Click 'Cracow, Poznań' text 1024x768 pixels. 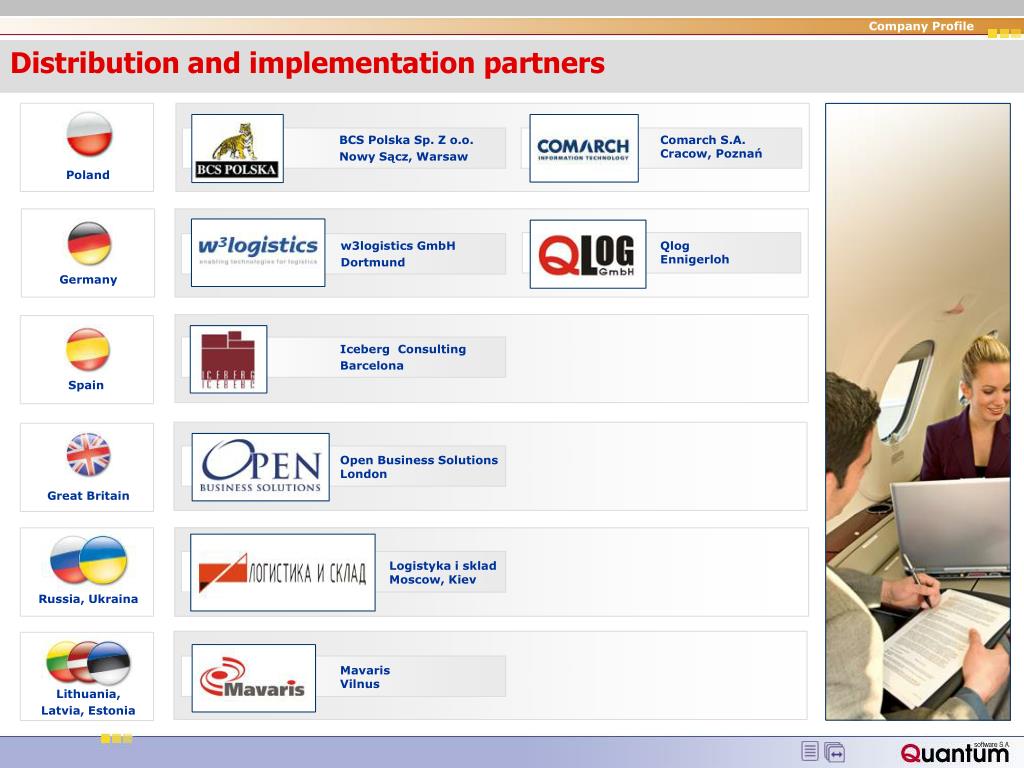[711, 154]
